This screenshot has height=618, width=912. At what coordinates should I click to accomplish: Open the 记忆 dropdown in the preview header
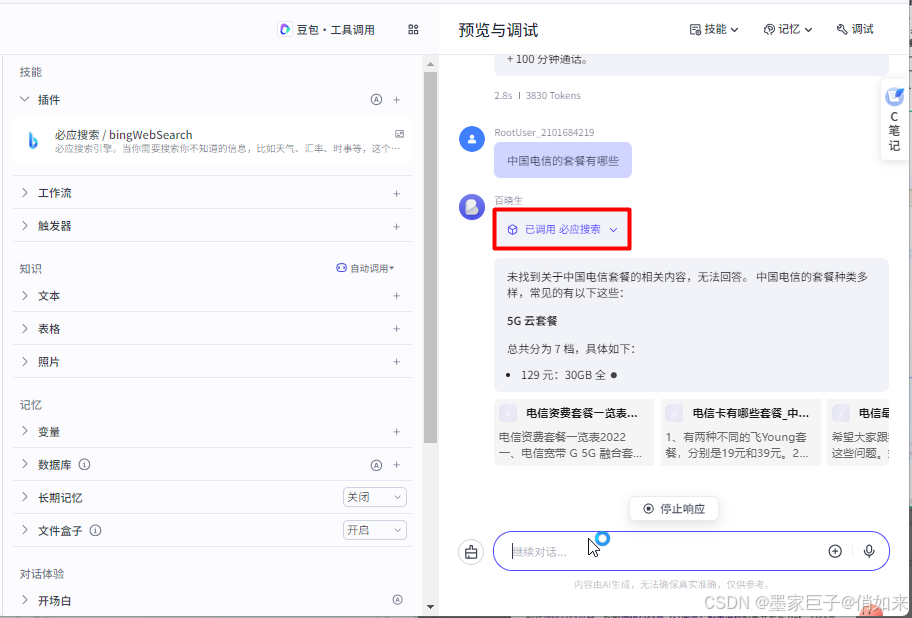pos(788,30)
